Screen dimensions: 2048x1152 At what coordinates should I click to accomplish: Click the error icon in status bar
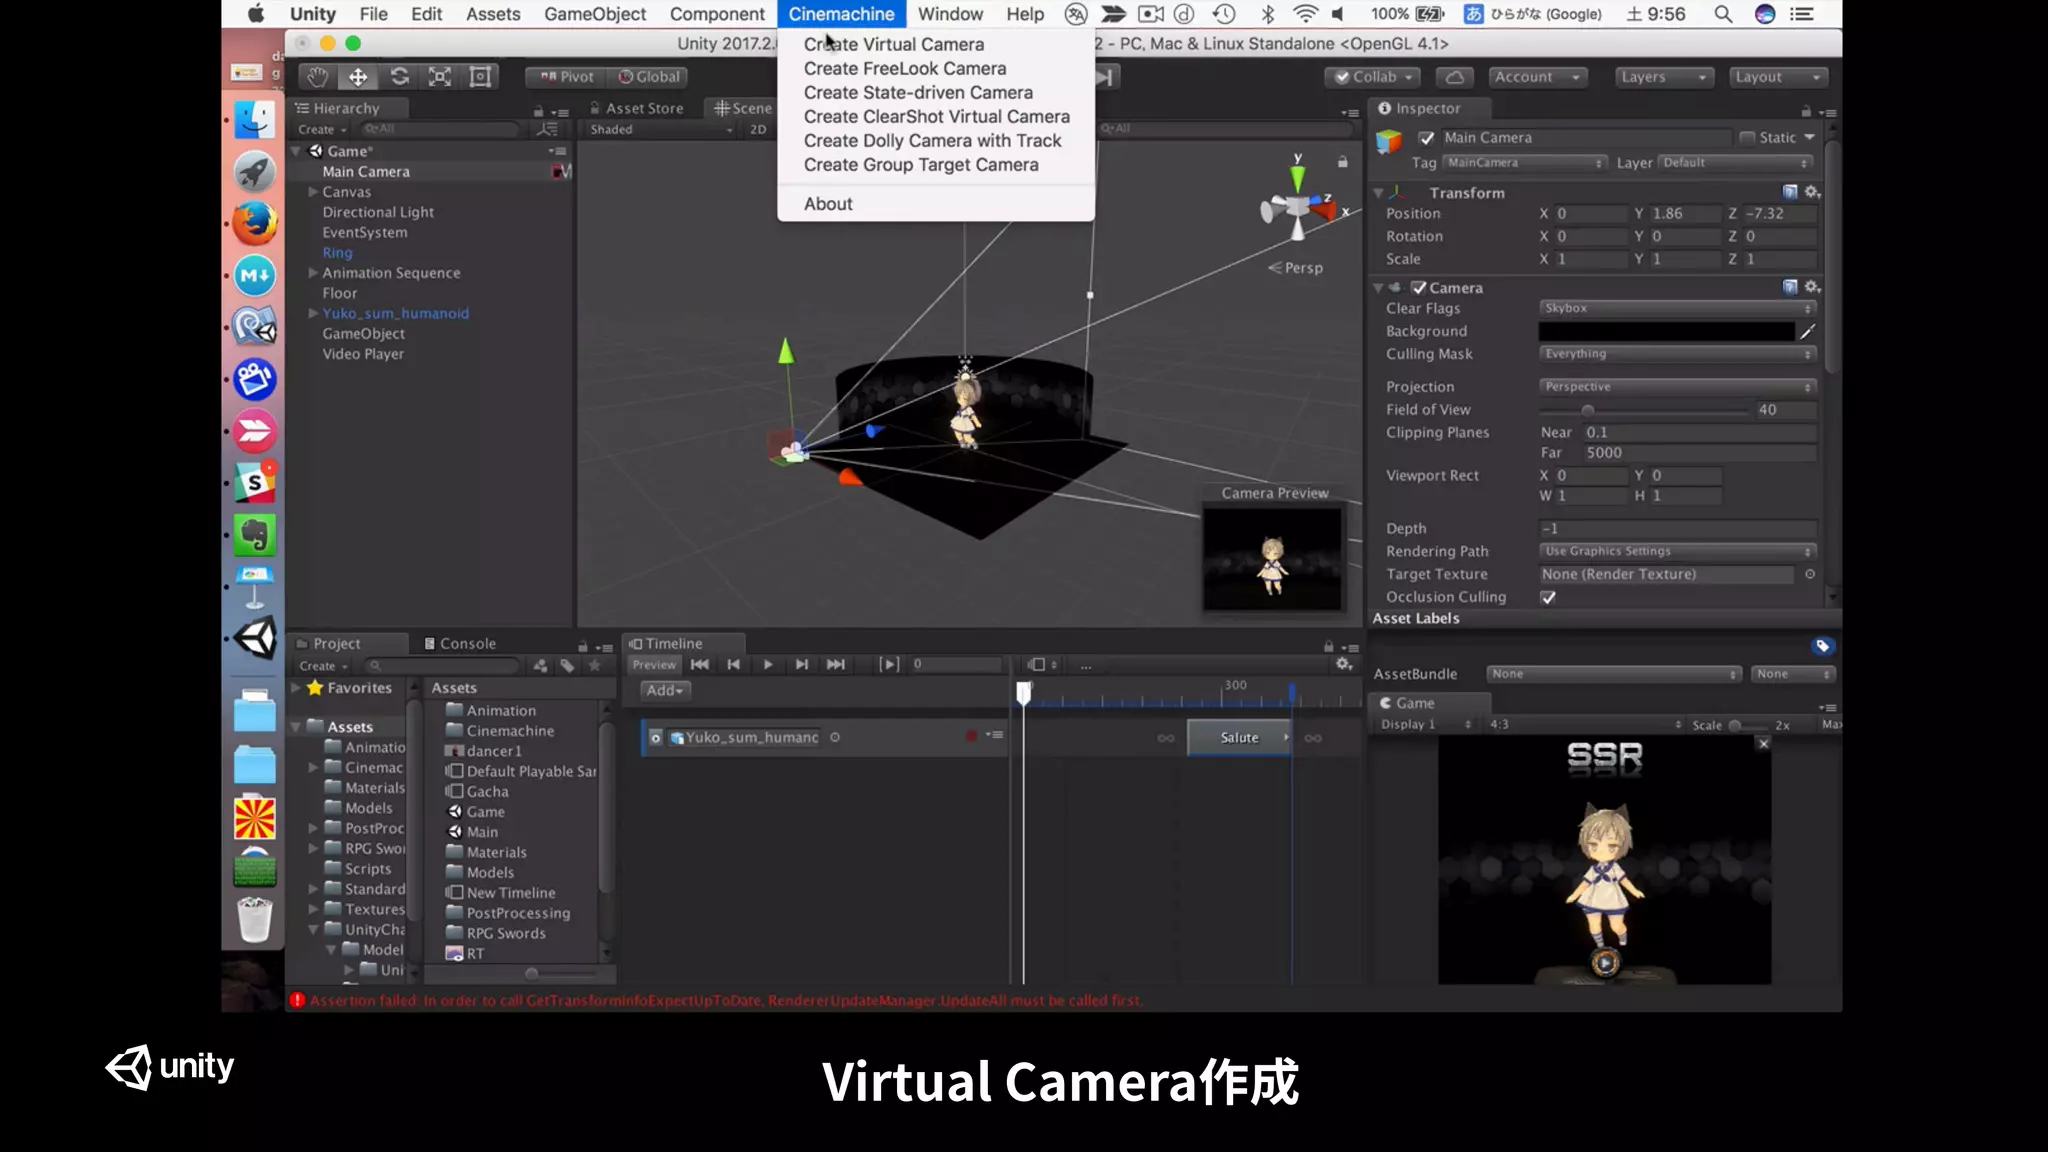[x=297, y=1000]
